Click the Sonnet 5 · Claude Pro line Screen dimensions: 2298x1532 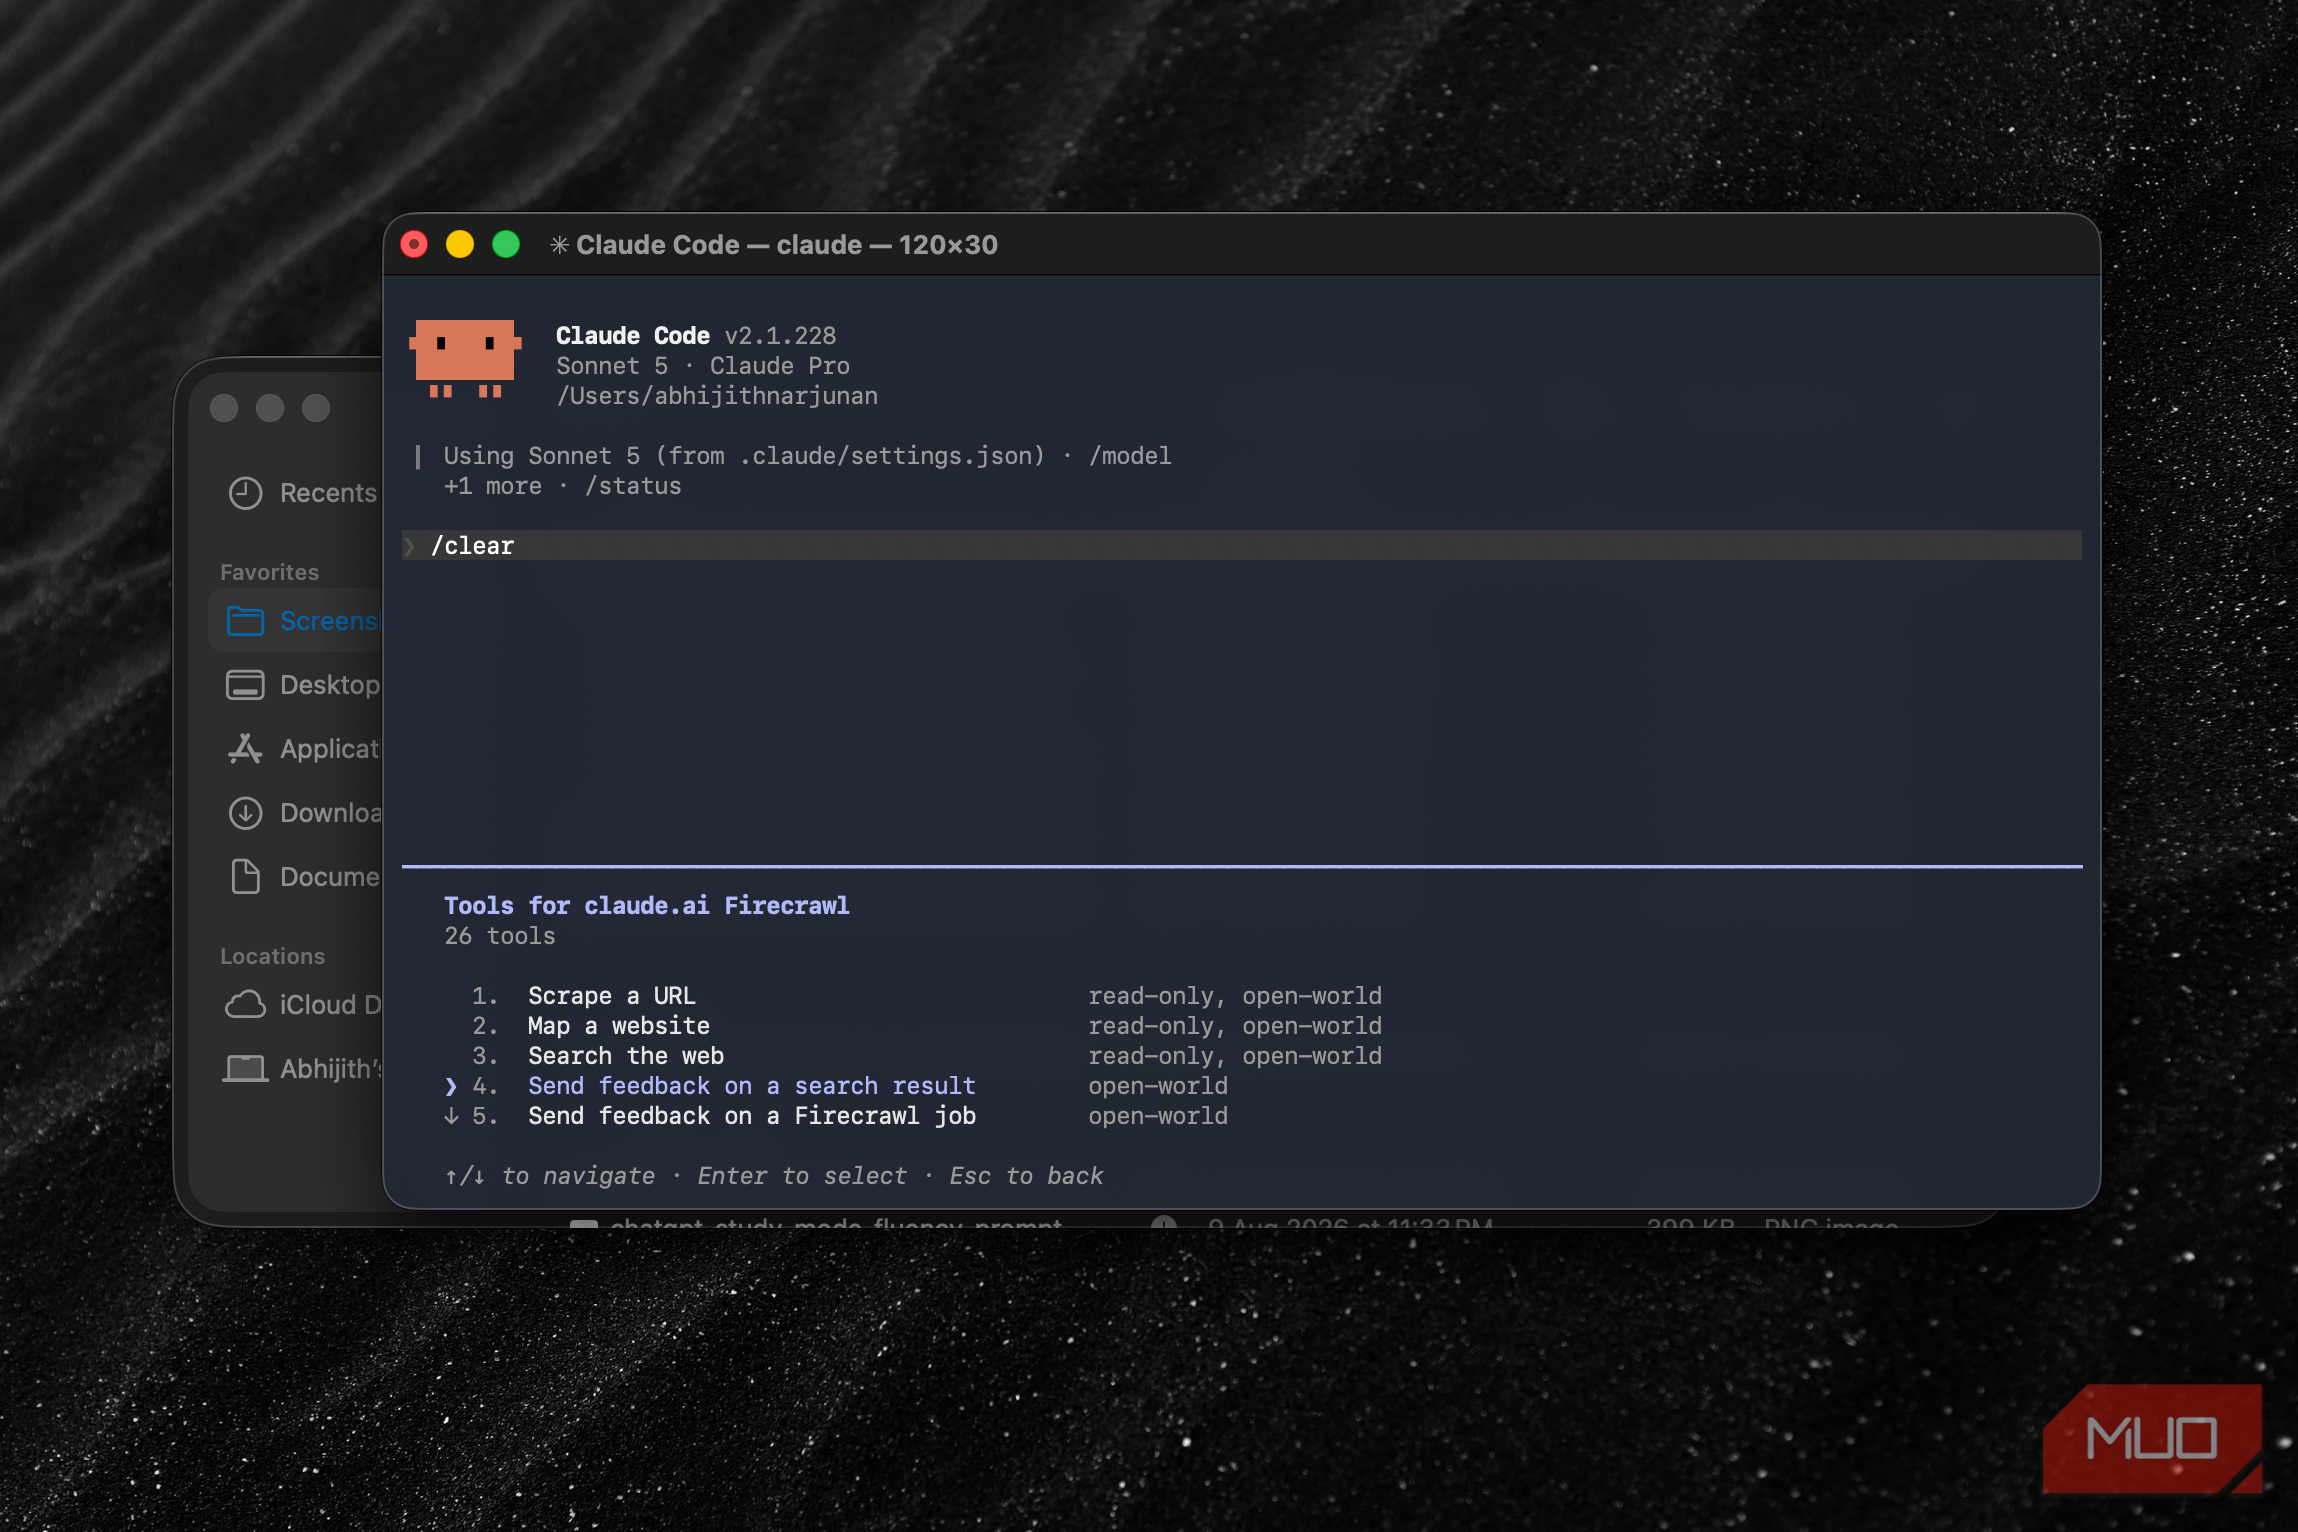[703, 366]
